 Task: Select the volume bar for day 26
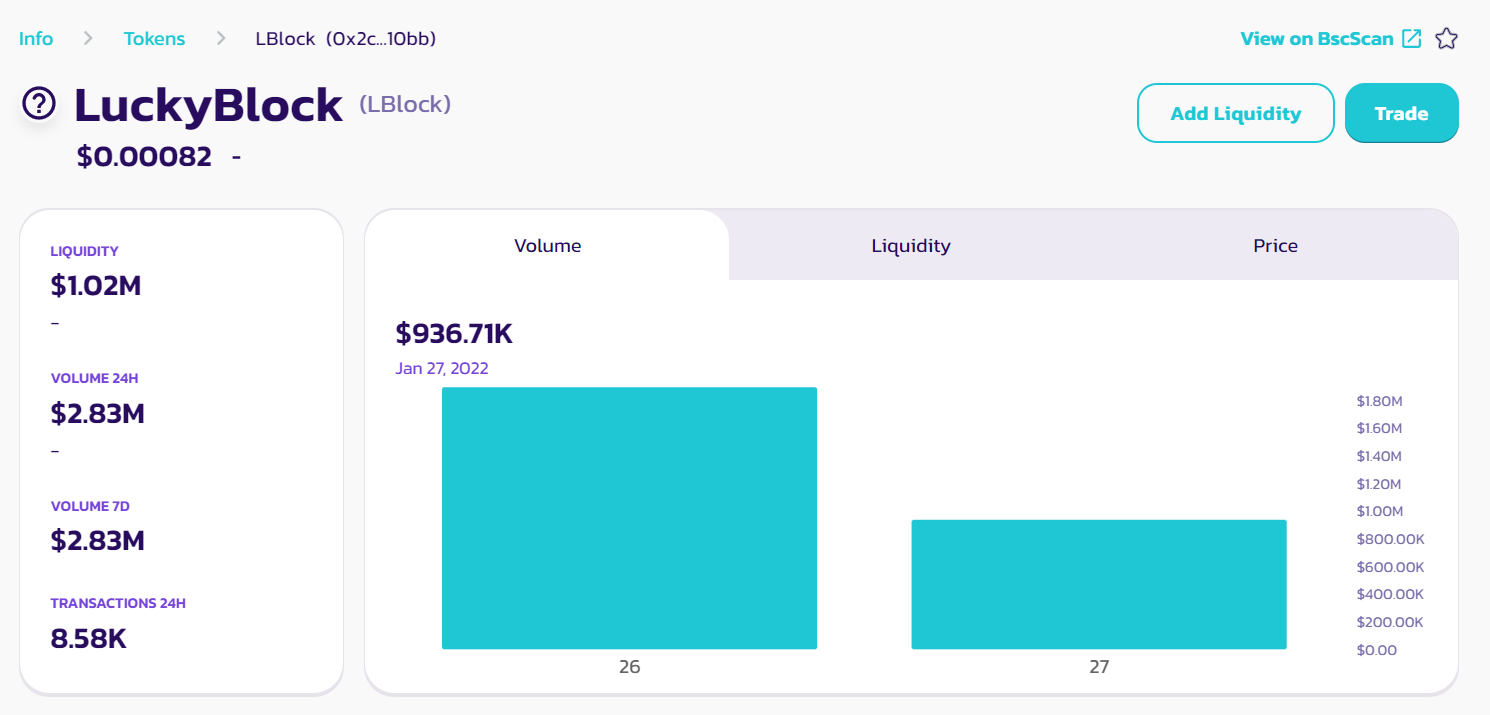pos(629,517)
